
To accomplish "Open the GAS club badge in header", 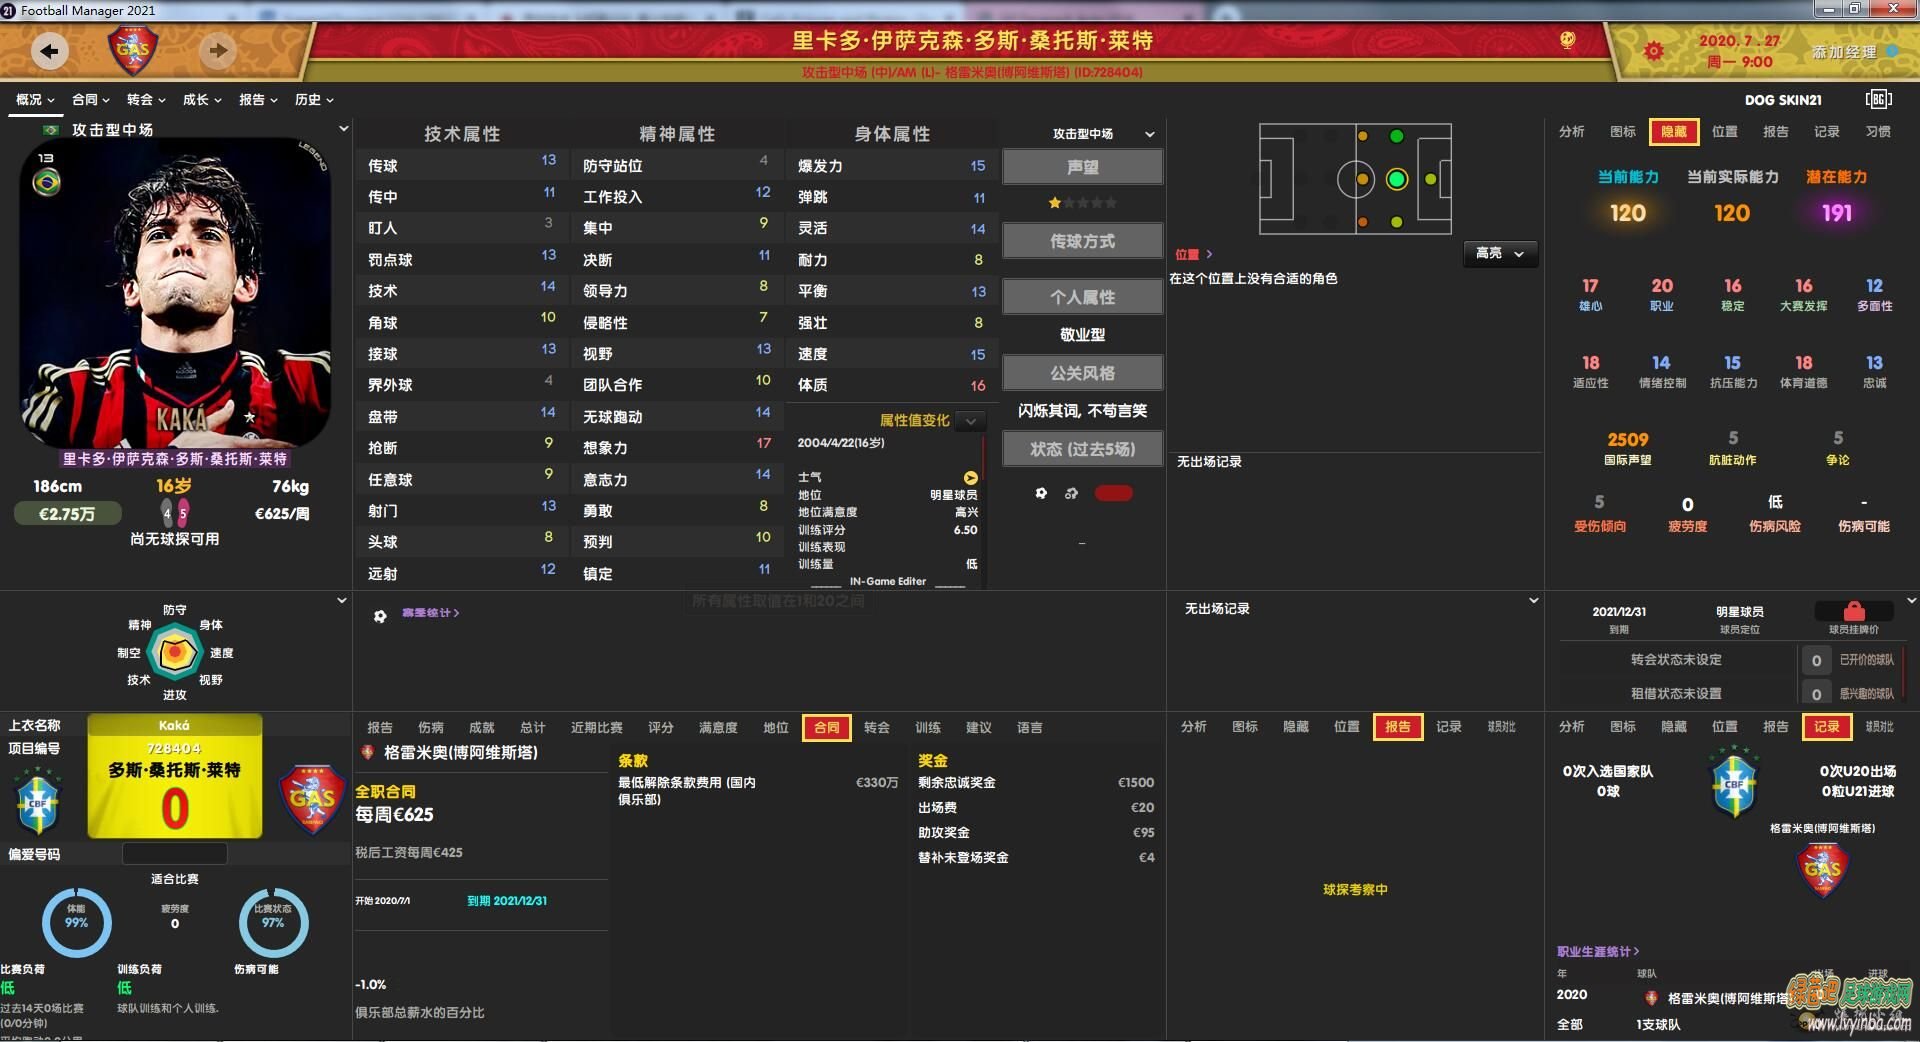I will point(133,49).
